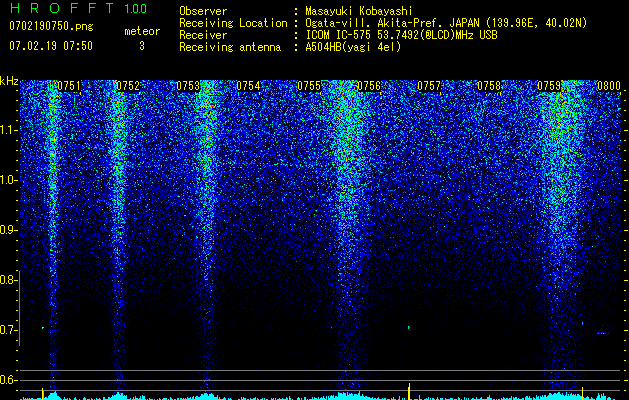Click the 0753 time marker
The image size is (629, 400).
(x=188, y=86)
